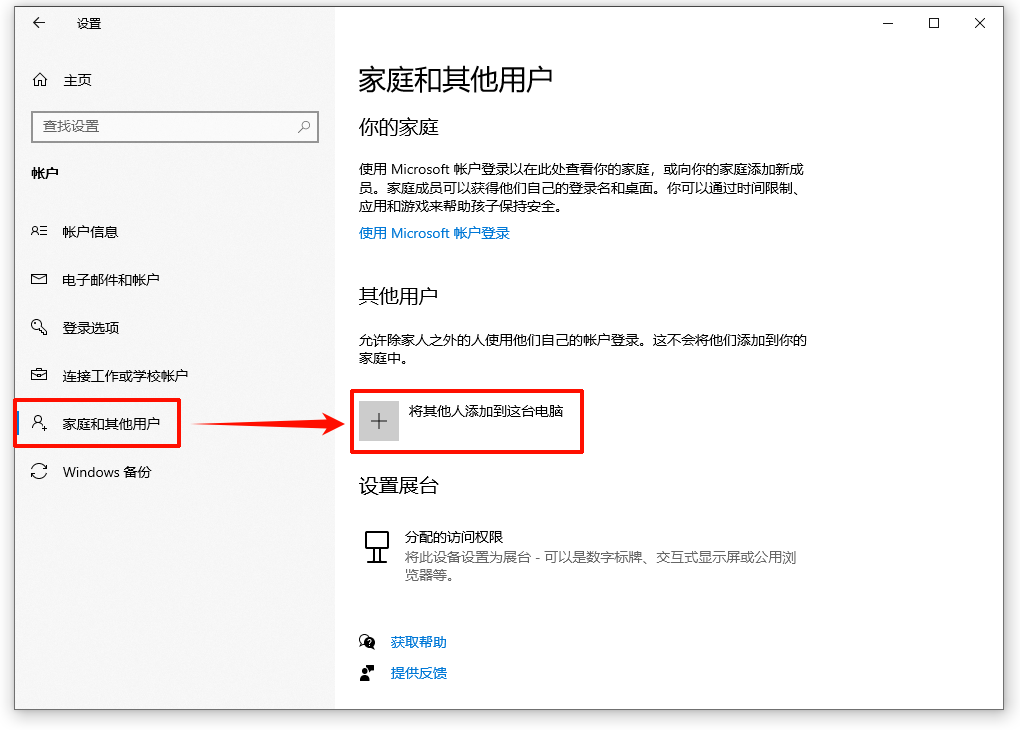This screenshot has height=730, width=1020.
Task: Select the Windows 备份 sync icon
Action: pos(38,472)
